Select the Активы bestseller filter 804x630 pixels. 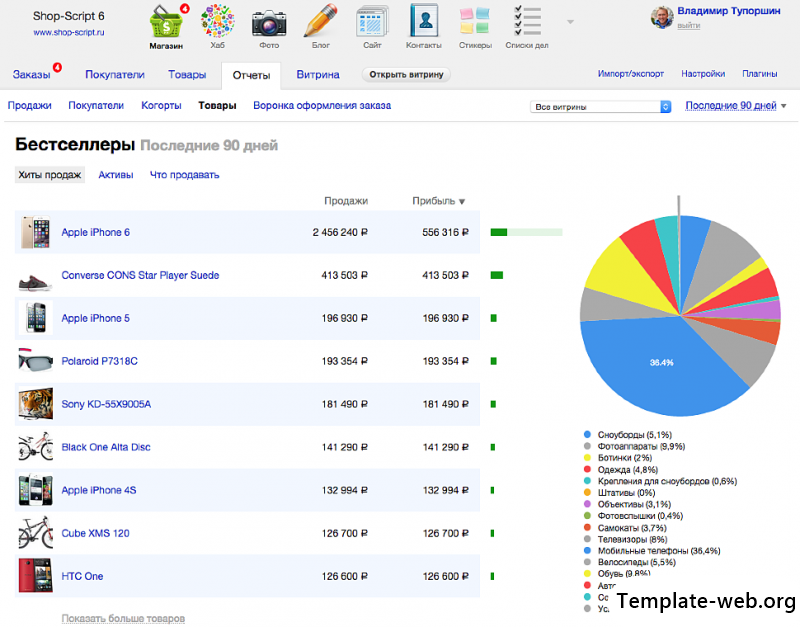[116, 175]
